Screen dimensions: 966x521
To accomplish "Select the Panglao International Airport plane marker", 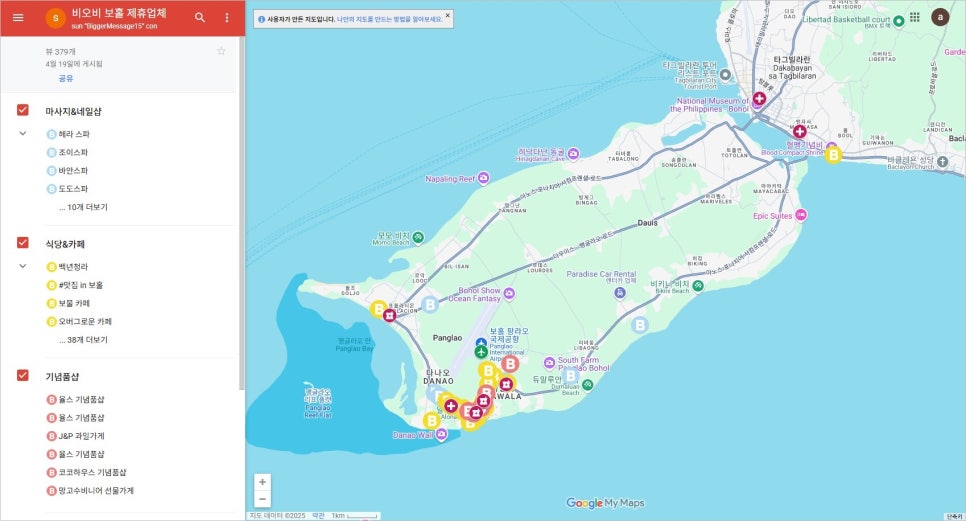I will point(481,352).
